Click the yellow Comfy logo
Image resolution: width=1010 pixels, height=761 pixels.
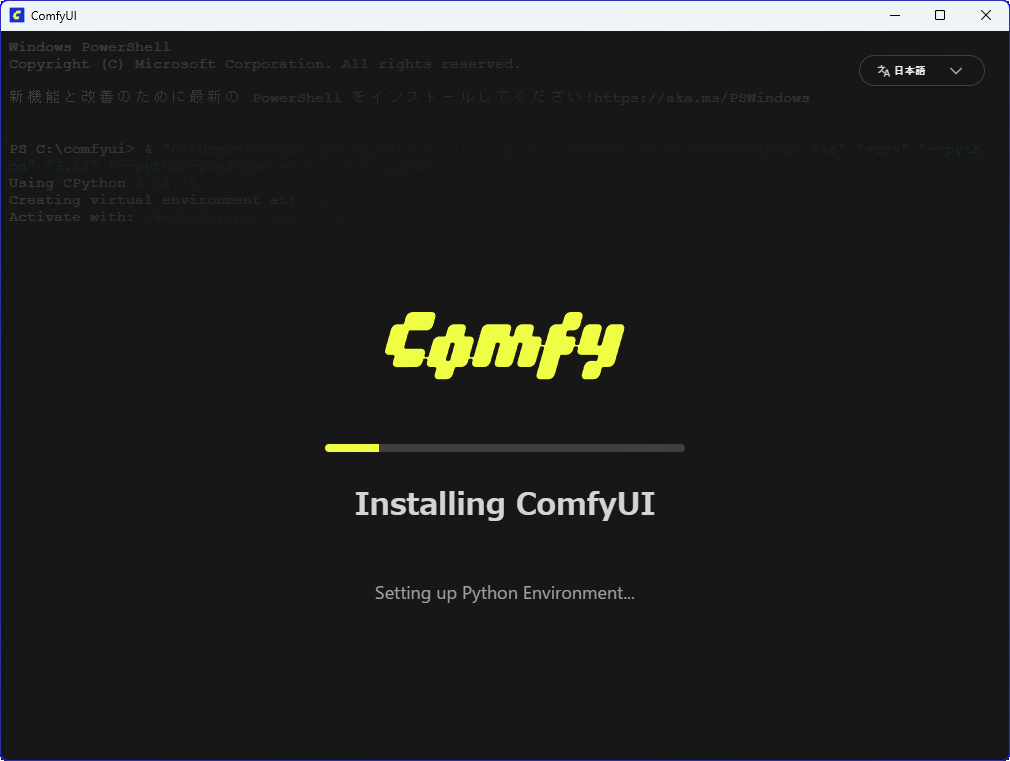pos(505,347)
